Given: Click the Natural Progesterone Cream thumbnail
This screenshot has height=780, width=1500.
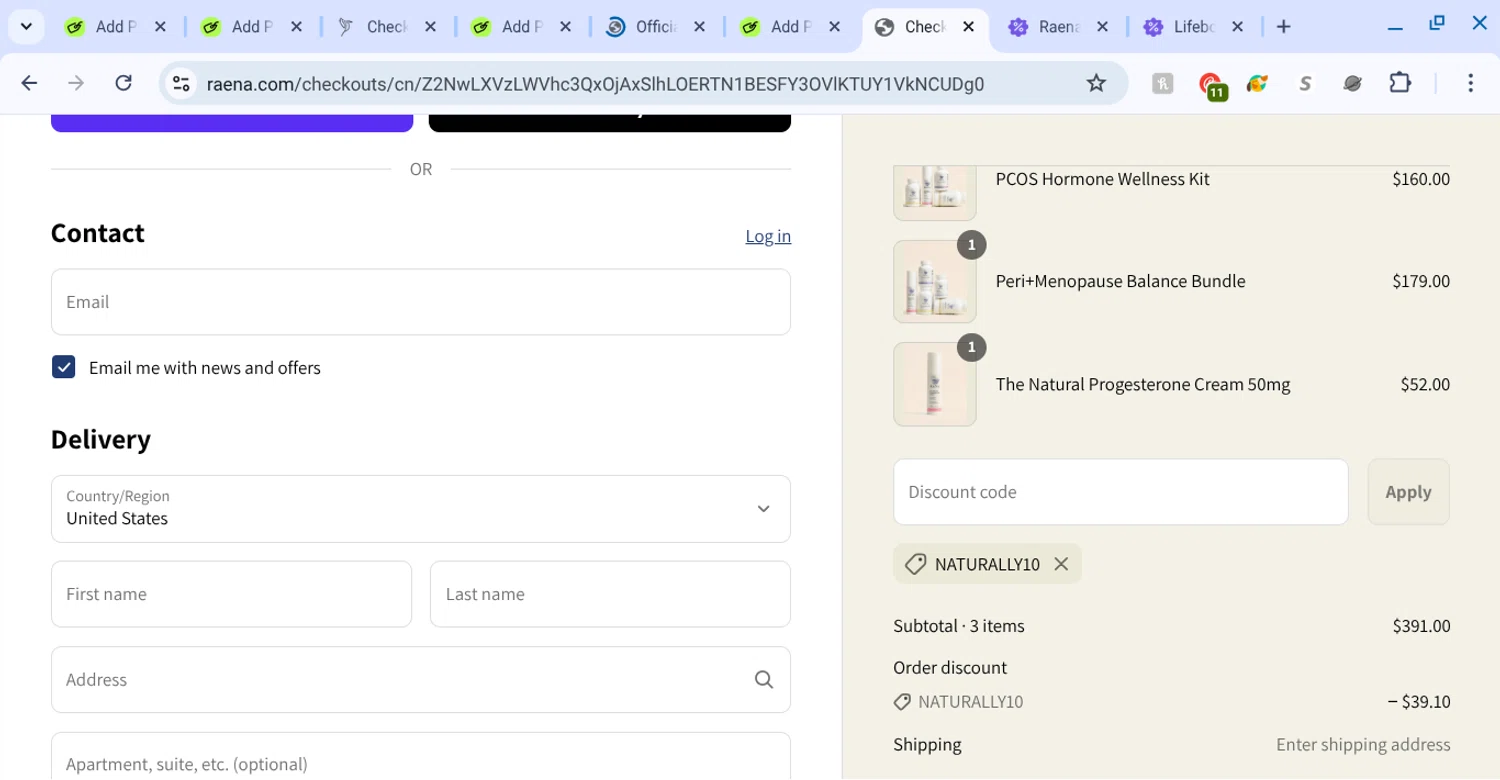Looking at the screenshot, I should pos(934,384).
